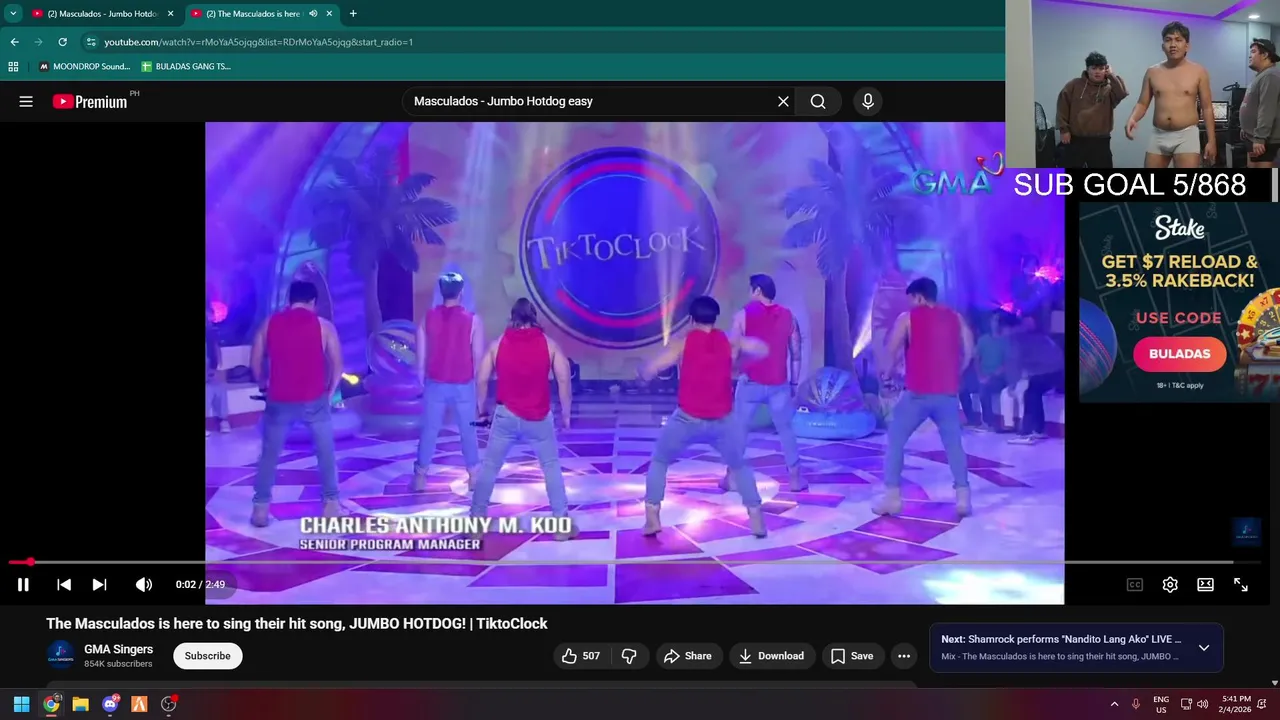Click the Masculados search input field
The width and height of the screenshot is (1280, 720).
point(590,101)
